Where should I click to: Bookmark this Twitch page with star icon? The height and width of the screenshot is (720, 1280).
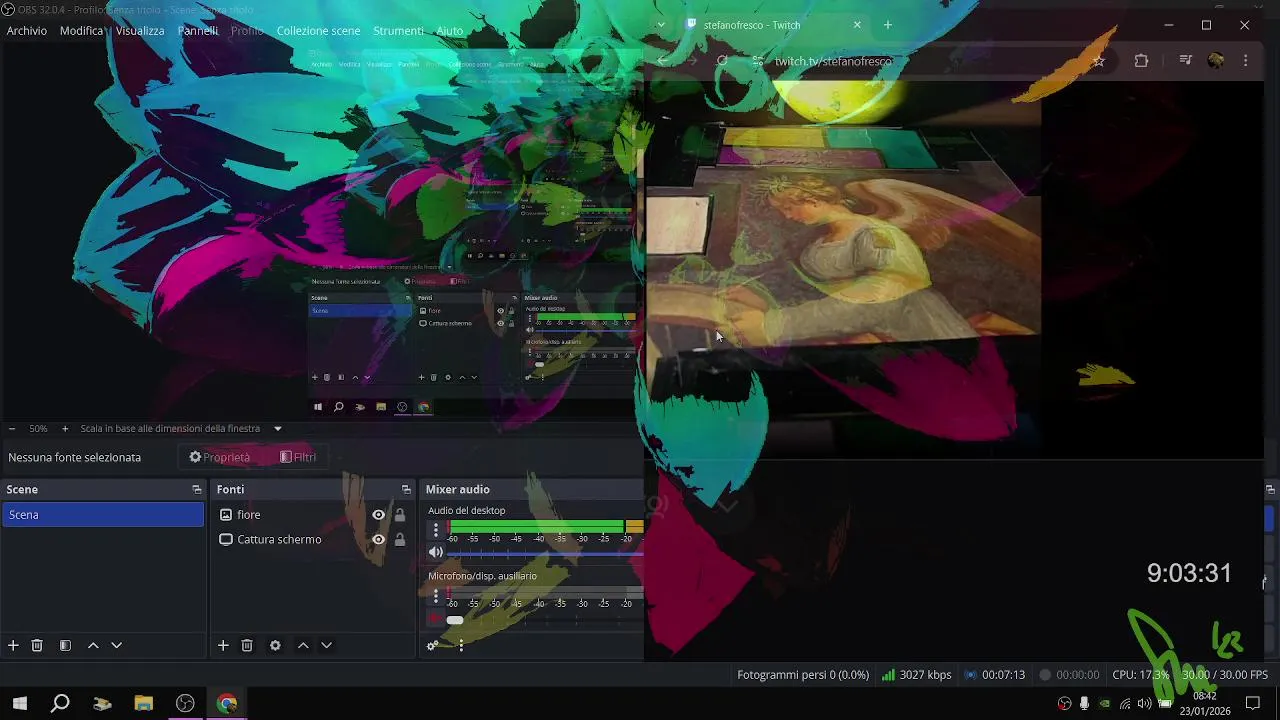(x=1099, y=61)
